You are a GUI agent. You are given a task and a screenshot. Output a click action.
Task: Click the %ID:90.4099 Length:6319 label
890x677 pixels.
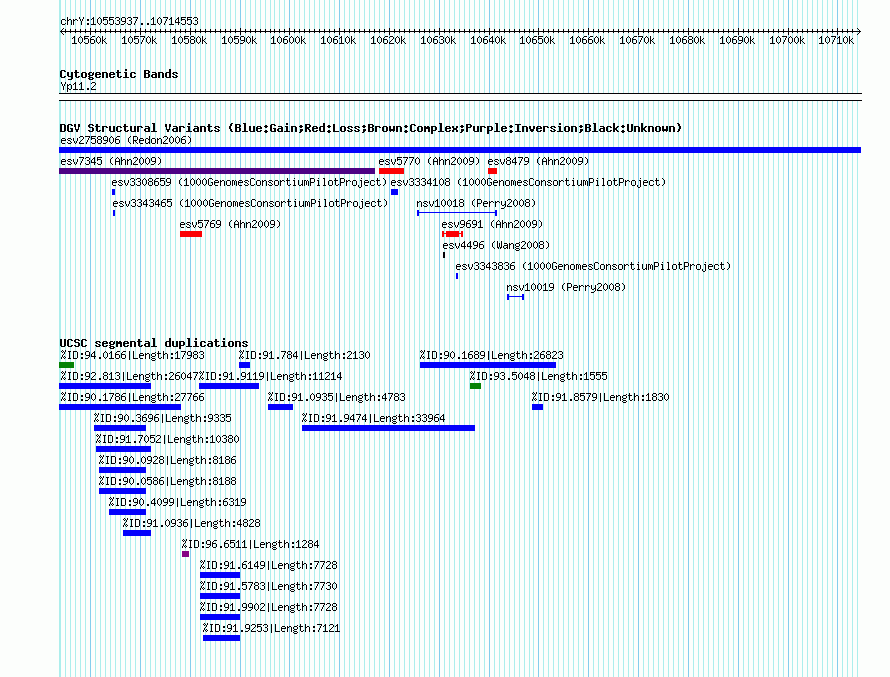click(x=178, y=502)
